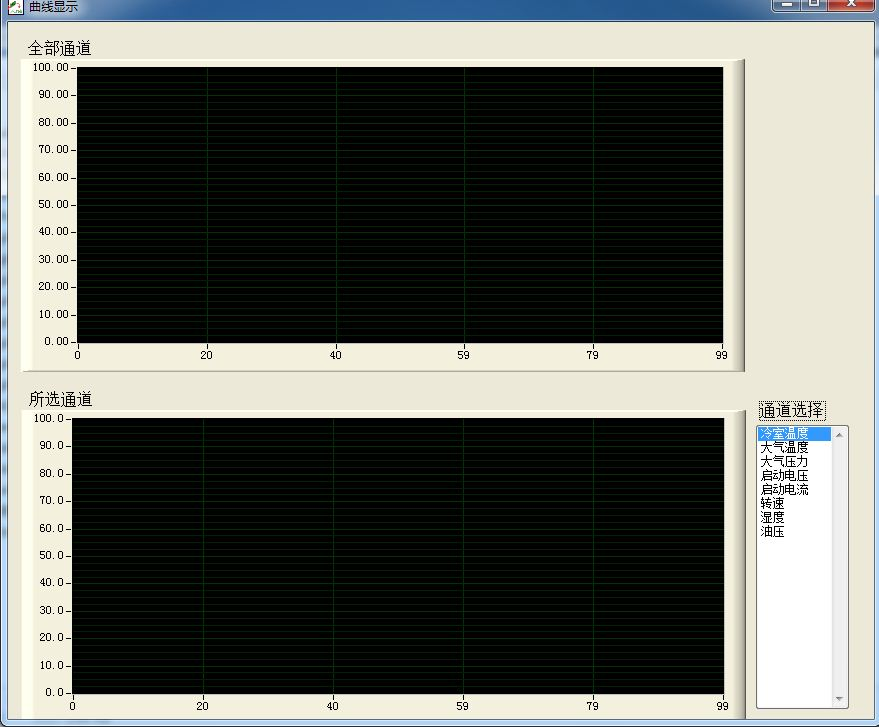The width and height of the screenshot is (879, 727).
Task: Maximize the 曲线显示 window
Action: pos(815,4)
